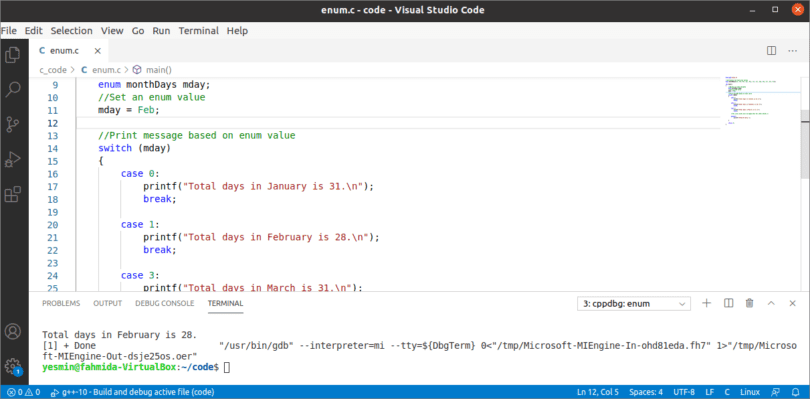
Task: Click Ln 12, Col 5 in status bar
Action: click(598, 392)
